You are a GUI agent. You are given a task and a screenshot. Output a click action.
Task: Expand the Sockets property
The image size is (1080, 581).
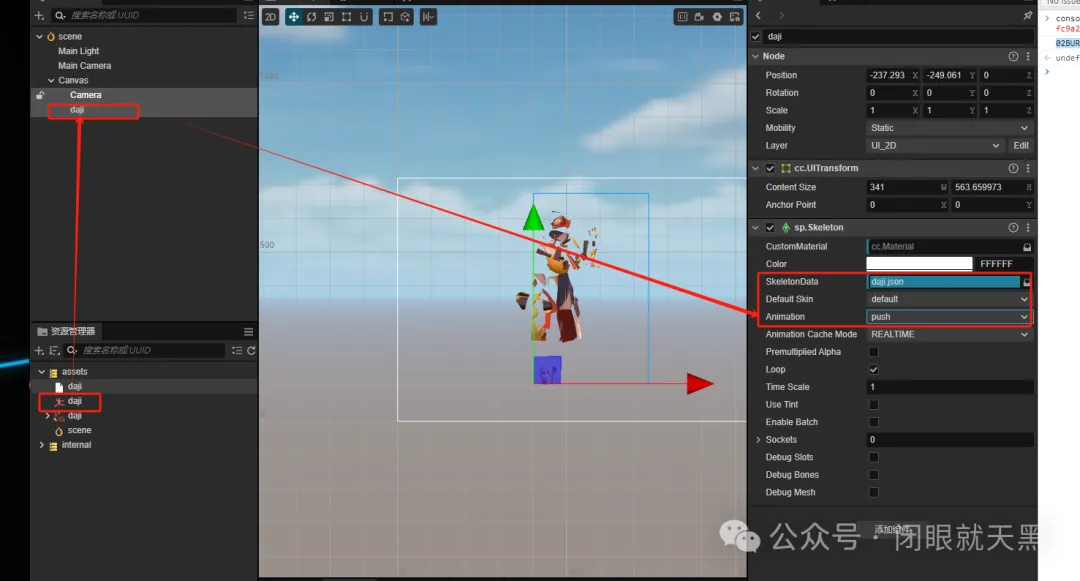758,440
